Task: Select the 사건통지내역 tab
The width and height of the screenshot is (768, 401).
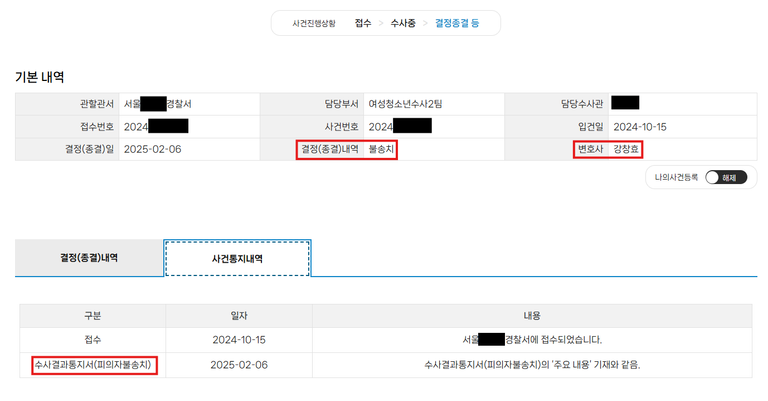Action: (x=237, y=258)
